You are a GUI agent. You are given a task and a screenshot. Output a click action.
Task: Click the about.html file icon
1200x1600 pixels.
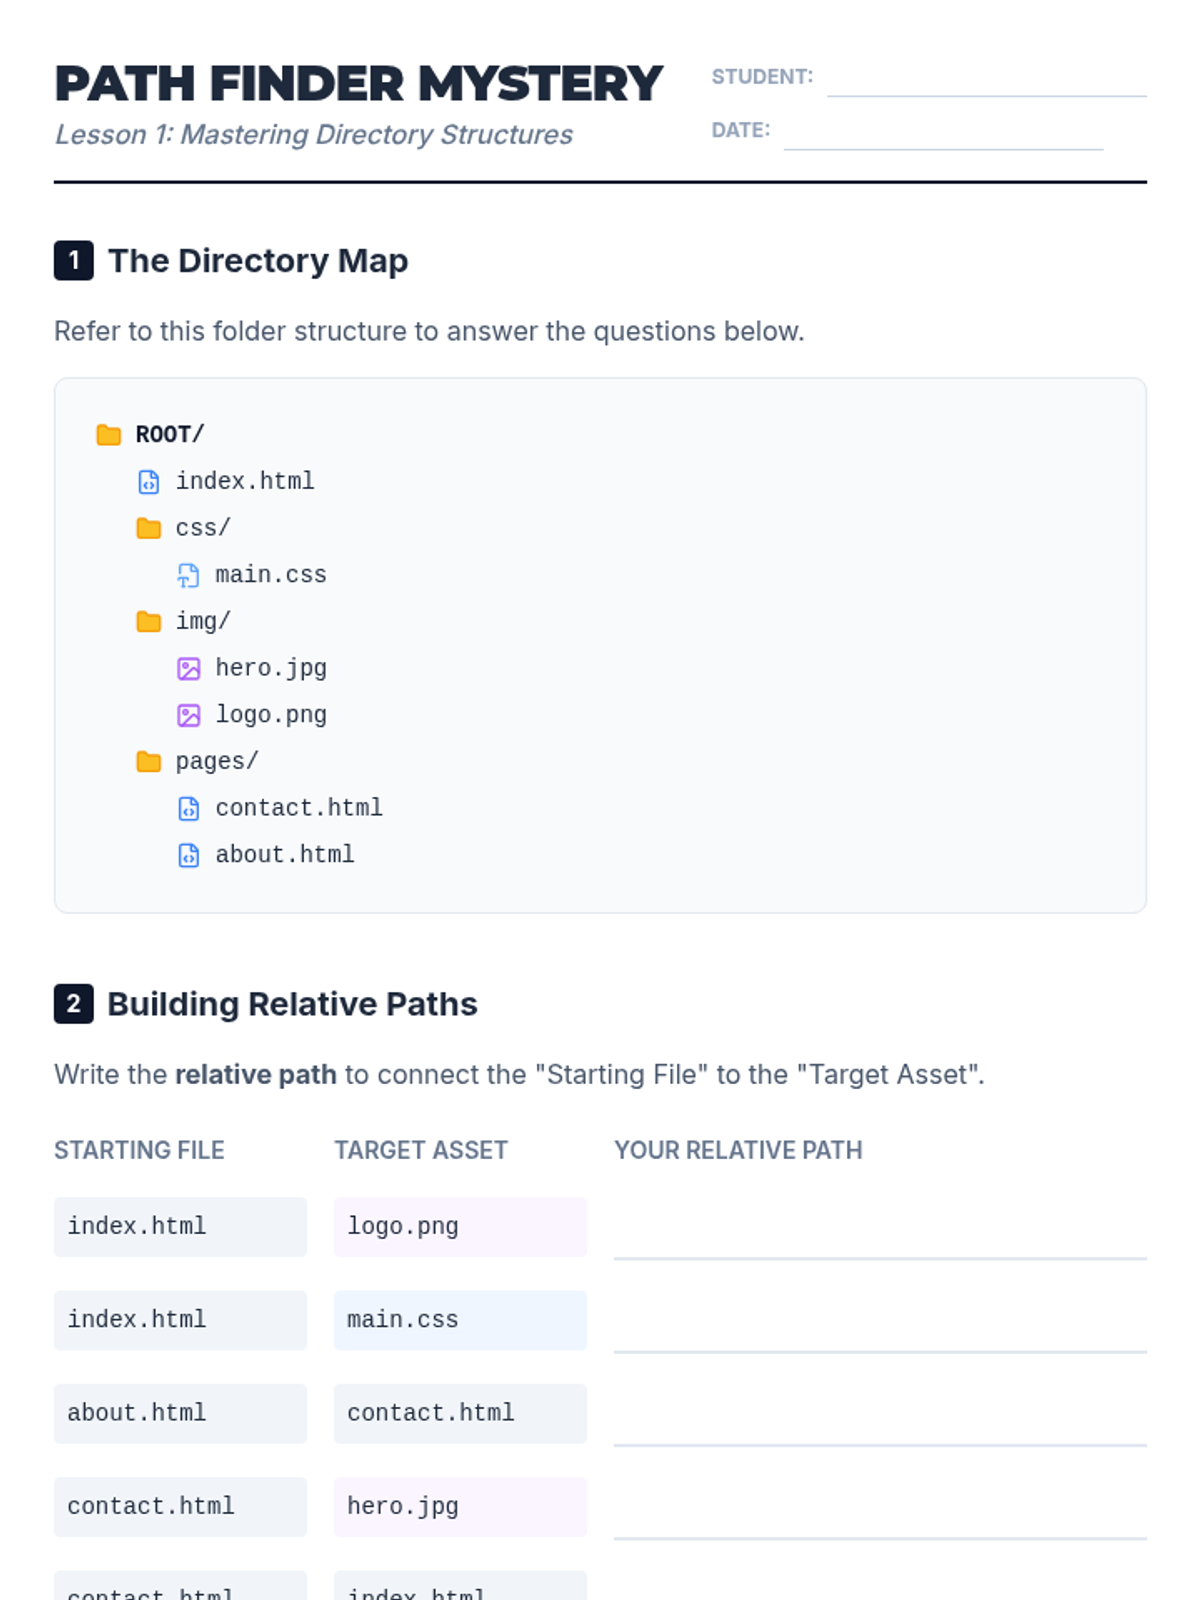point(188,855)
